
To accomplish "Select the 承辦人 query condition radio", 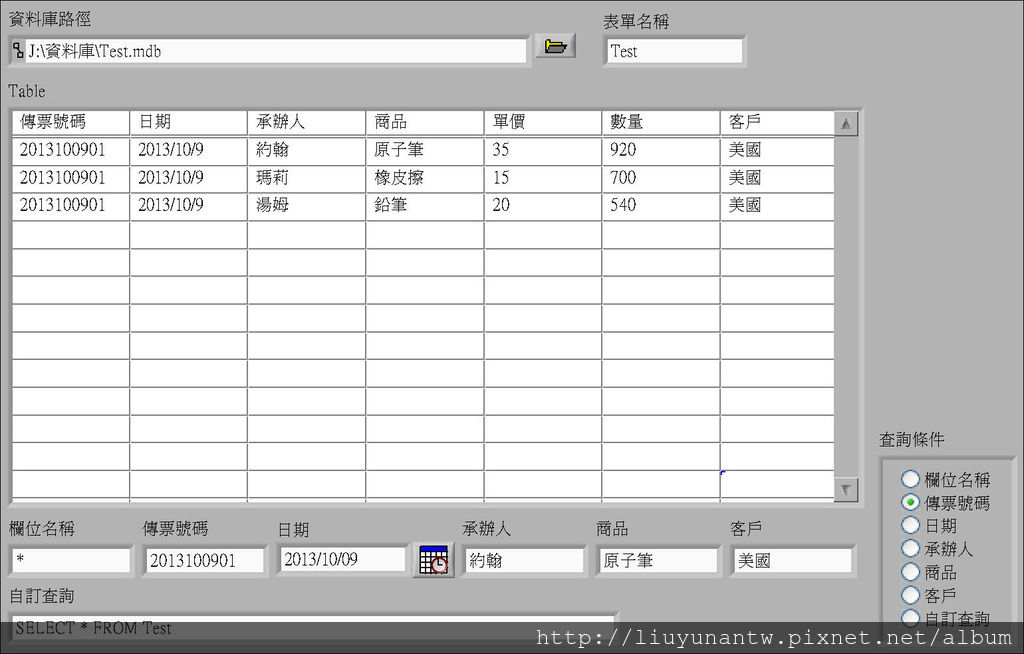I will 910,548.
